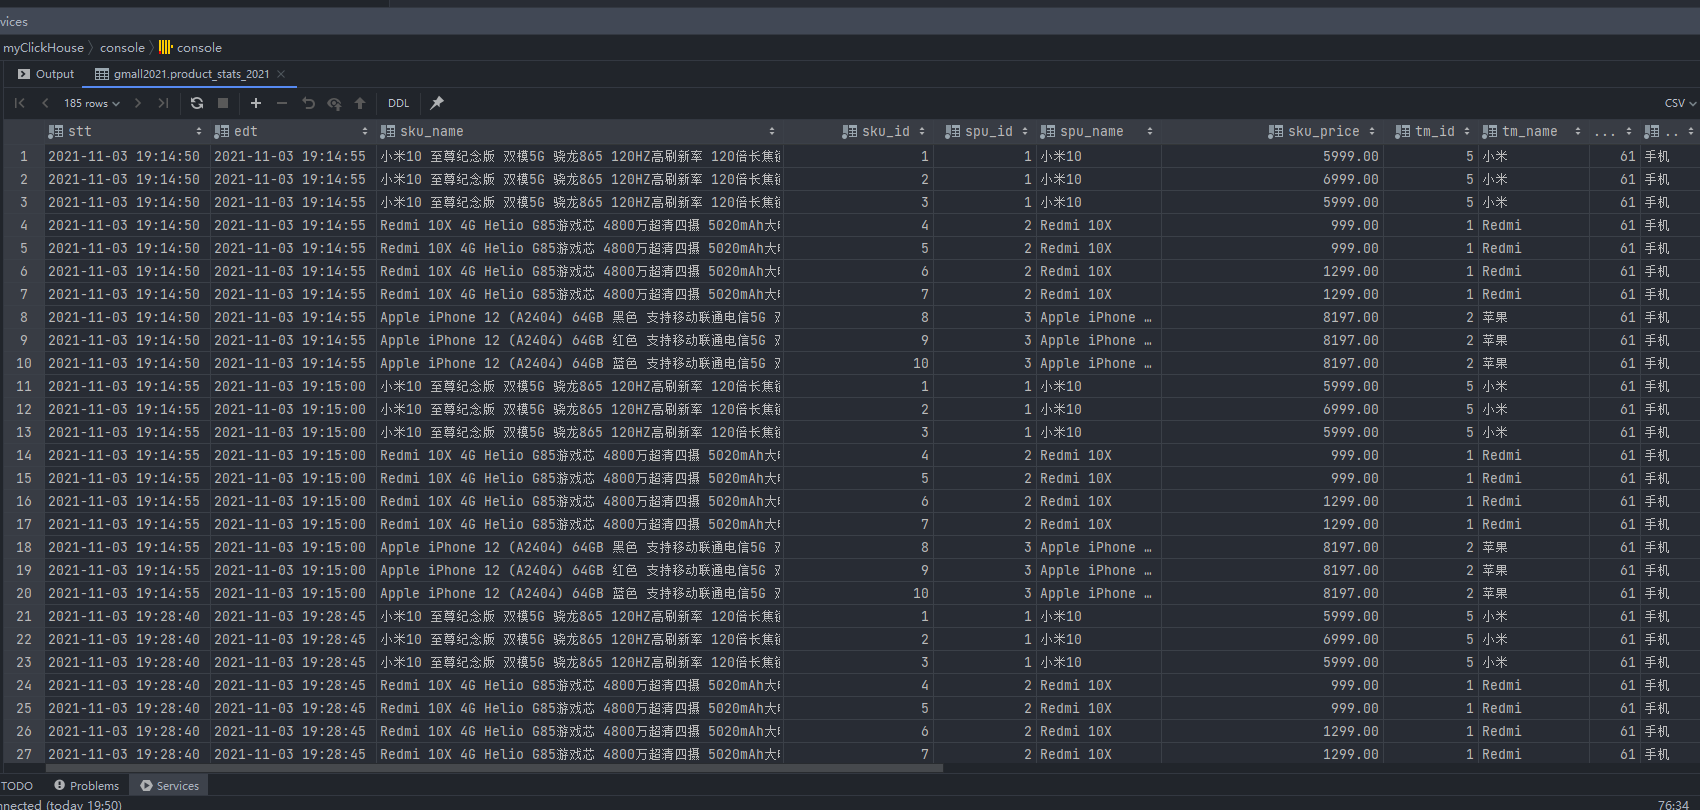The width and height of the screenshot is (1700, 810).
Task: Open the CSV export format dropdown
Action: [x=1680, y=103]
